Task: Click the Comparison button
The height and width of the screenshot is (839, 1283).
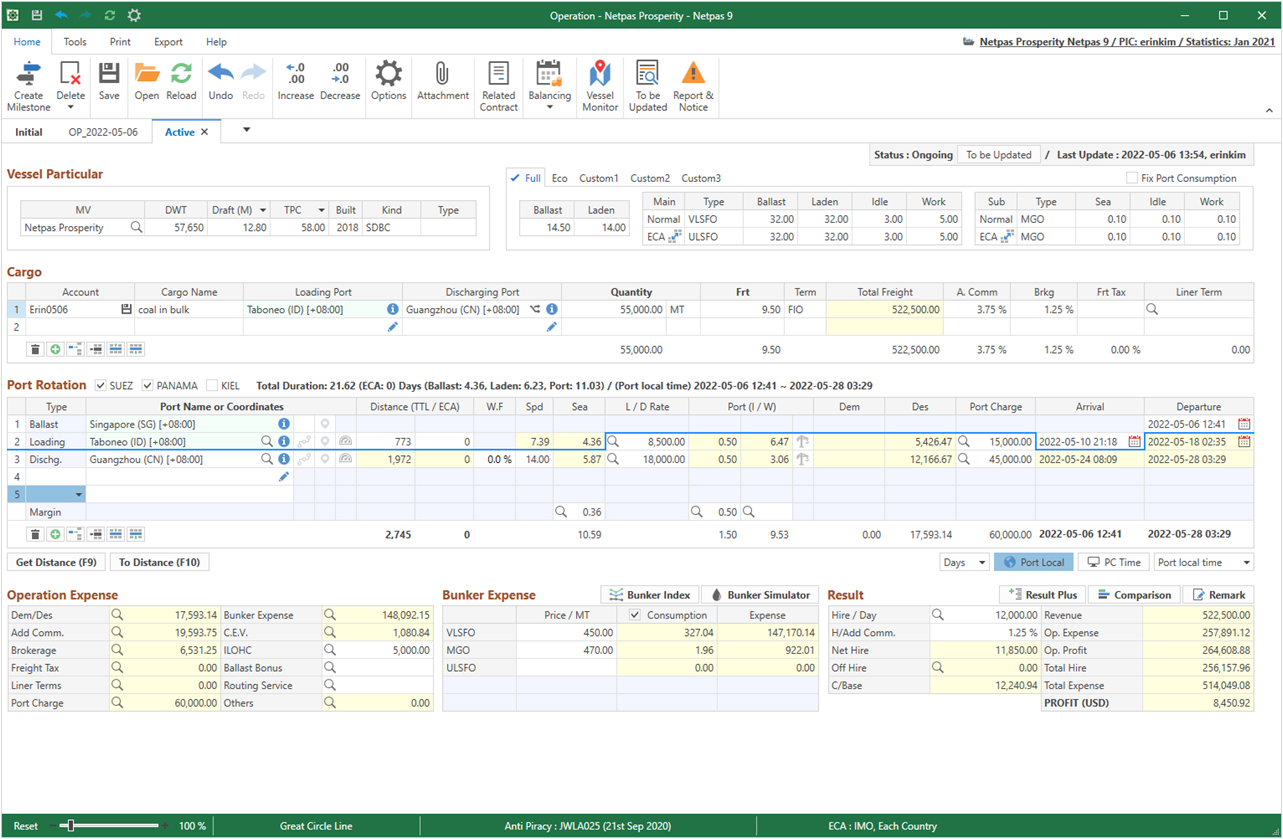Action: pyautogui.click(x=1134, y=595)
